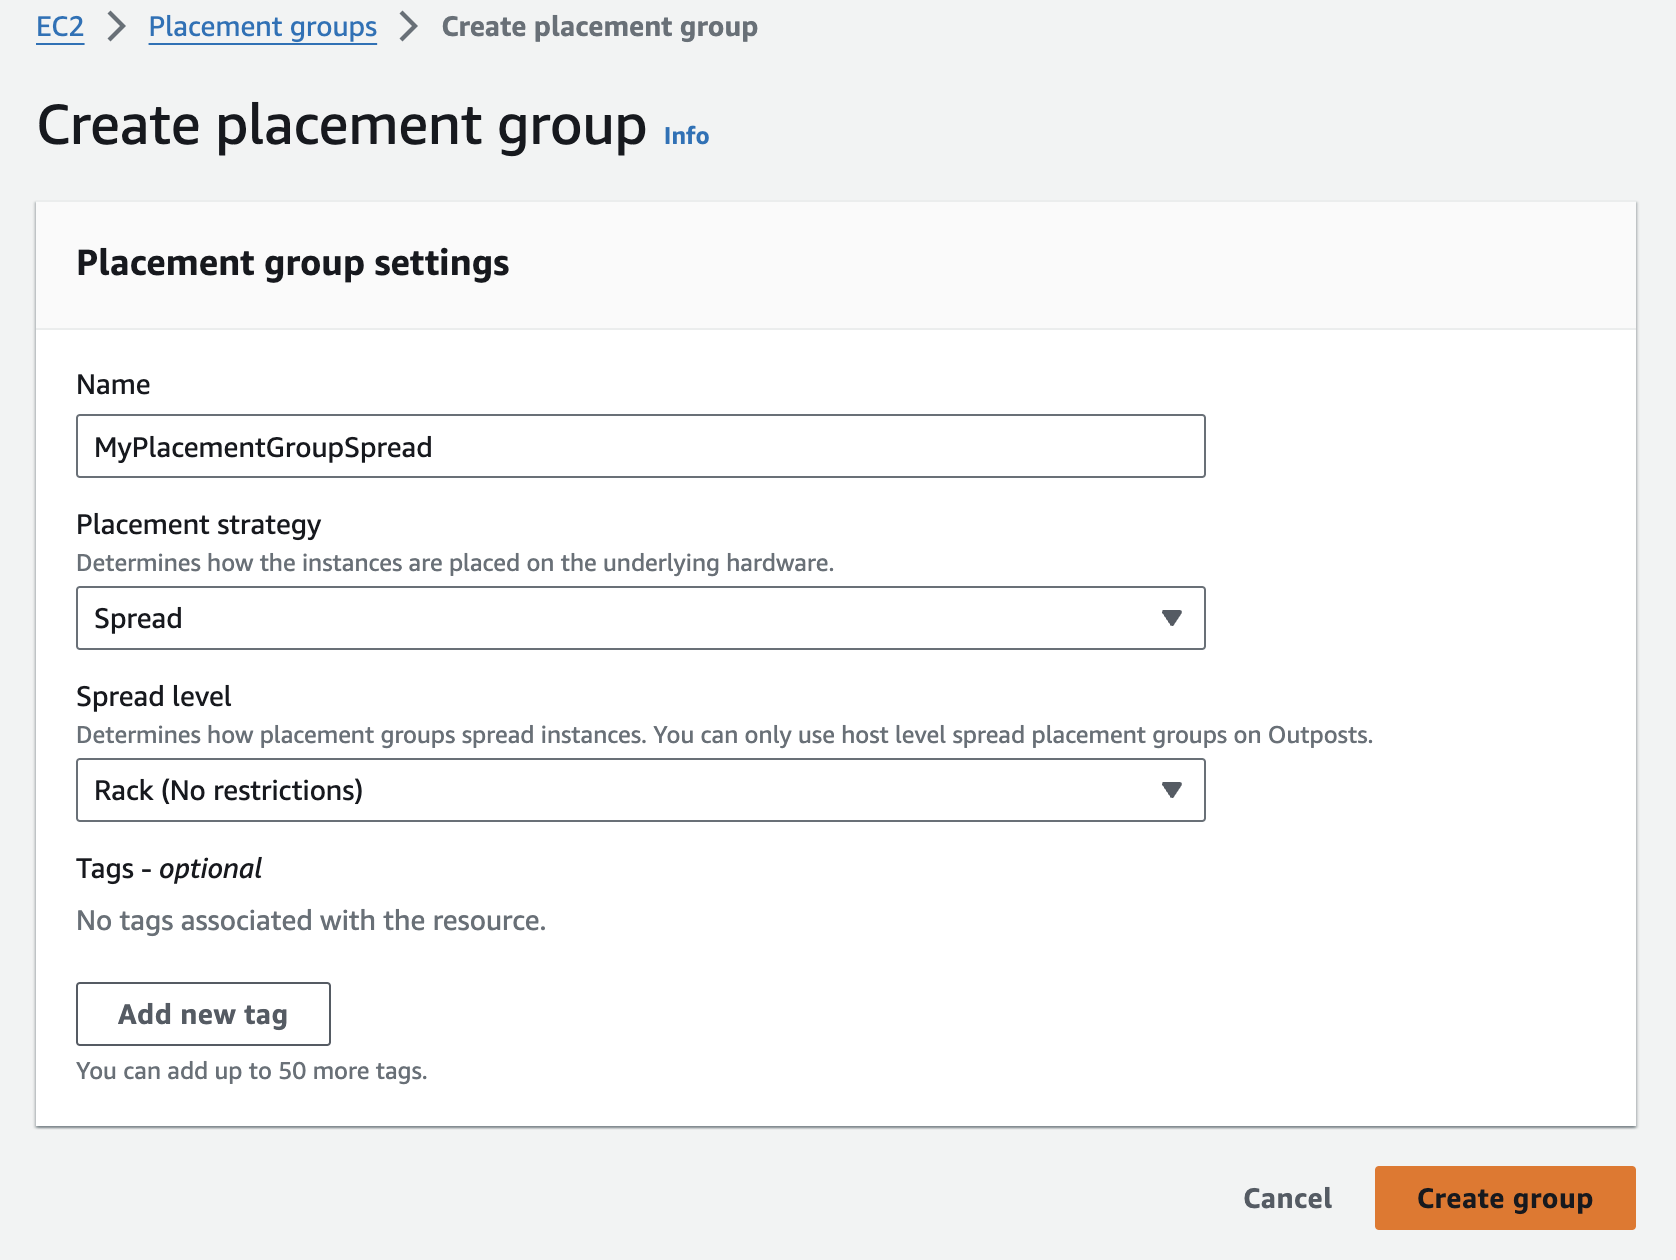This screenshot has width=1676, height=1260.
Task: Open the Placement strategy dropdown showing Spread
Action: point(620,618)
